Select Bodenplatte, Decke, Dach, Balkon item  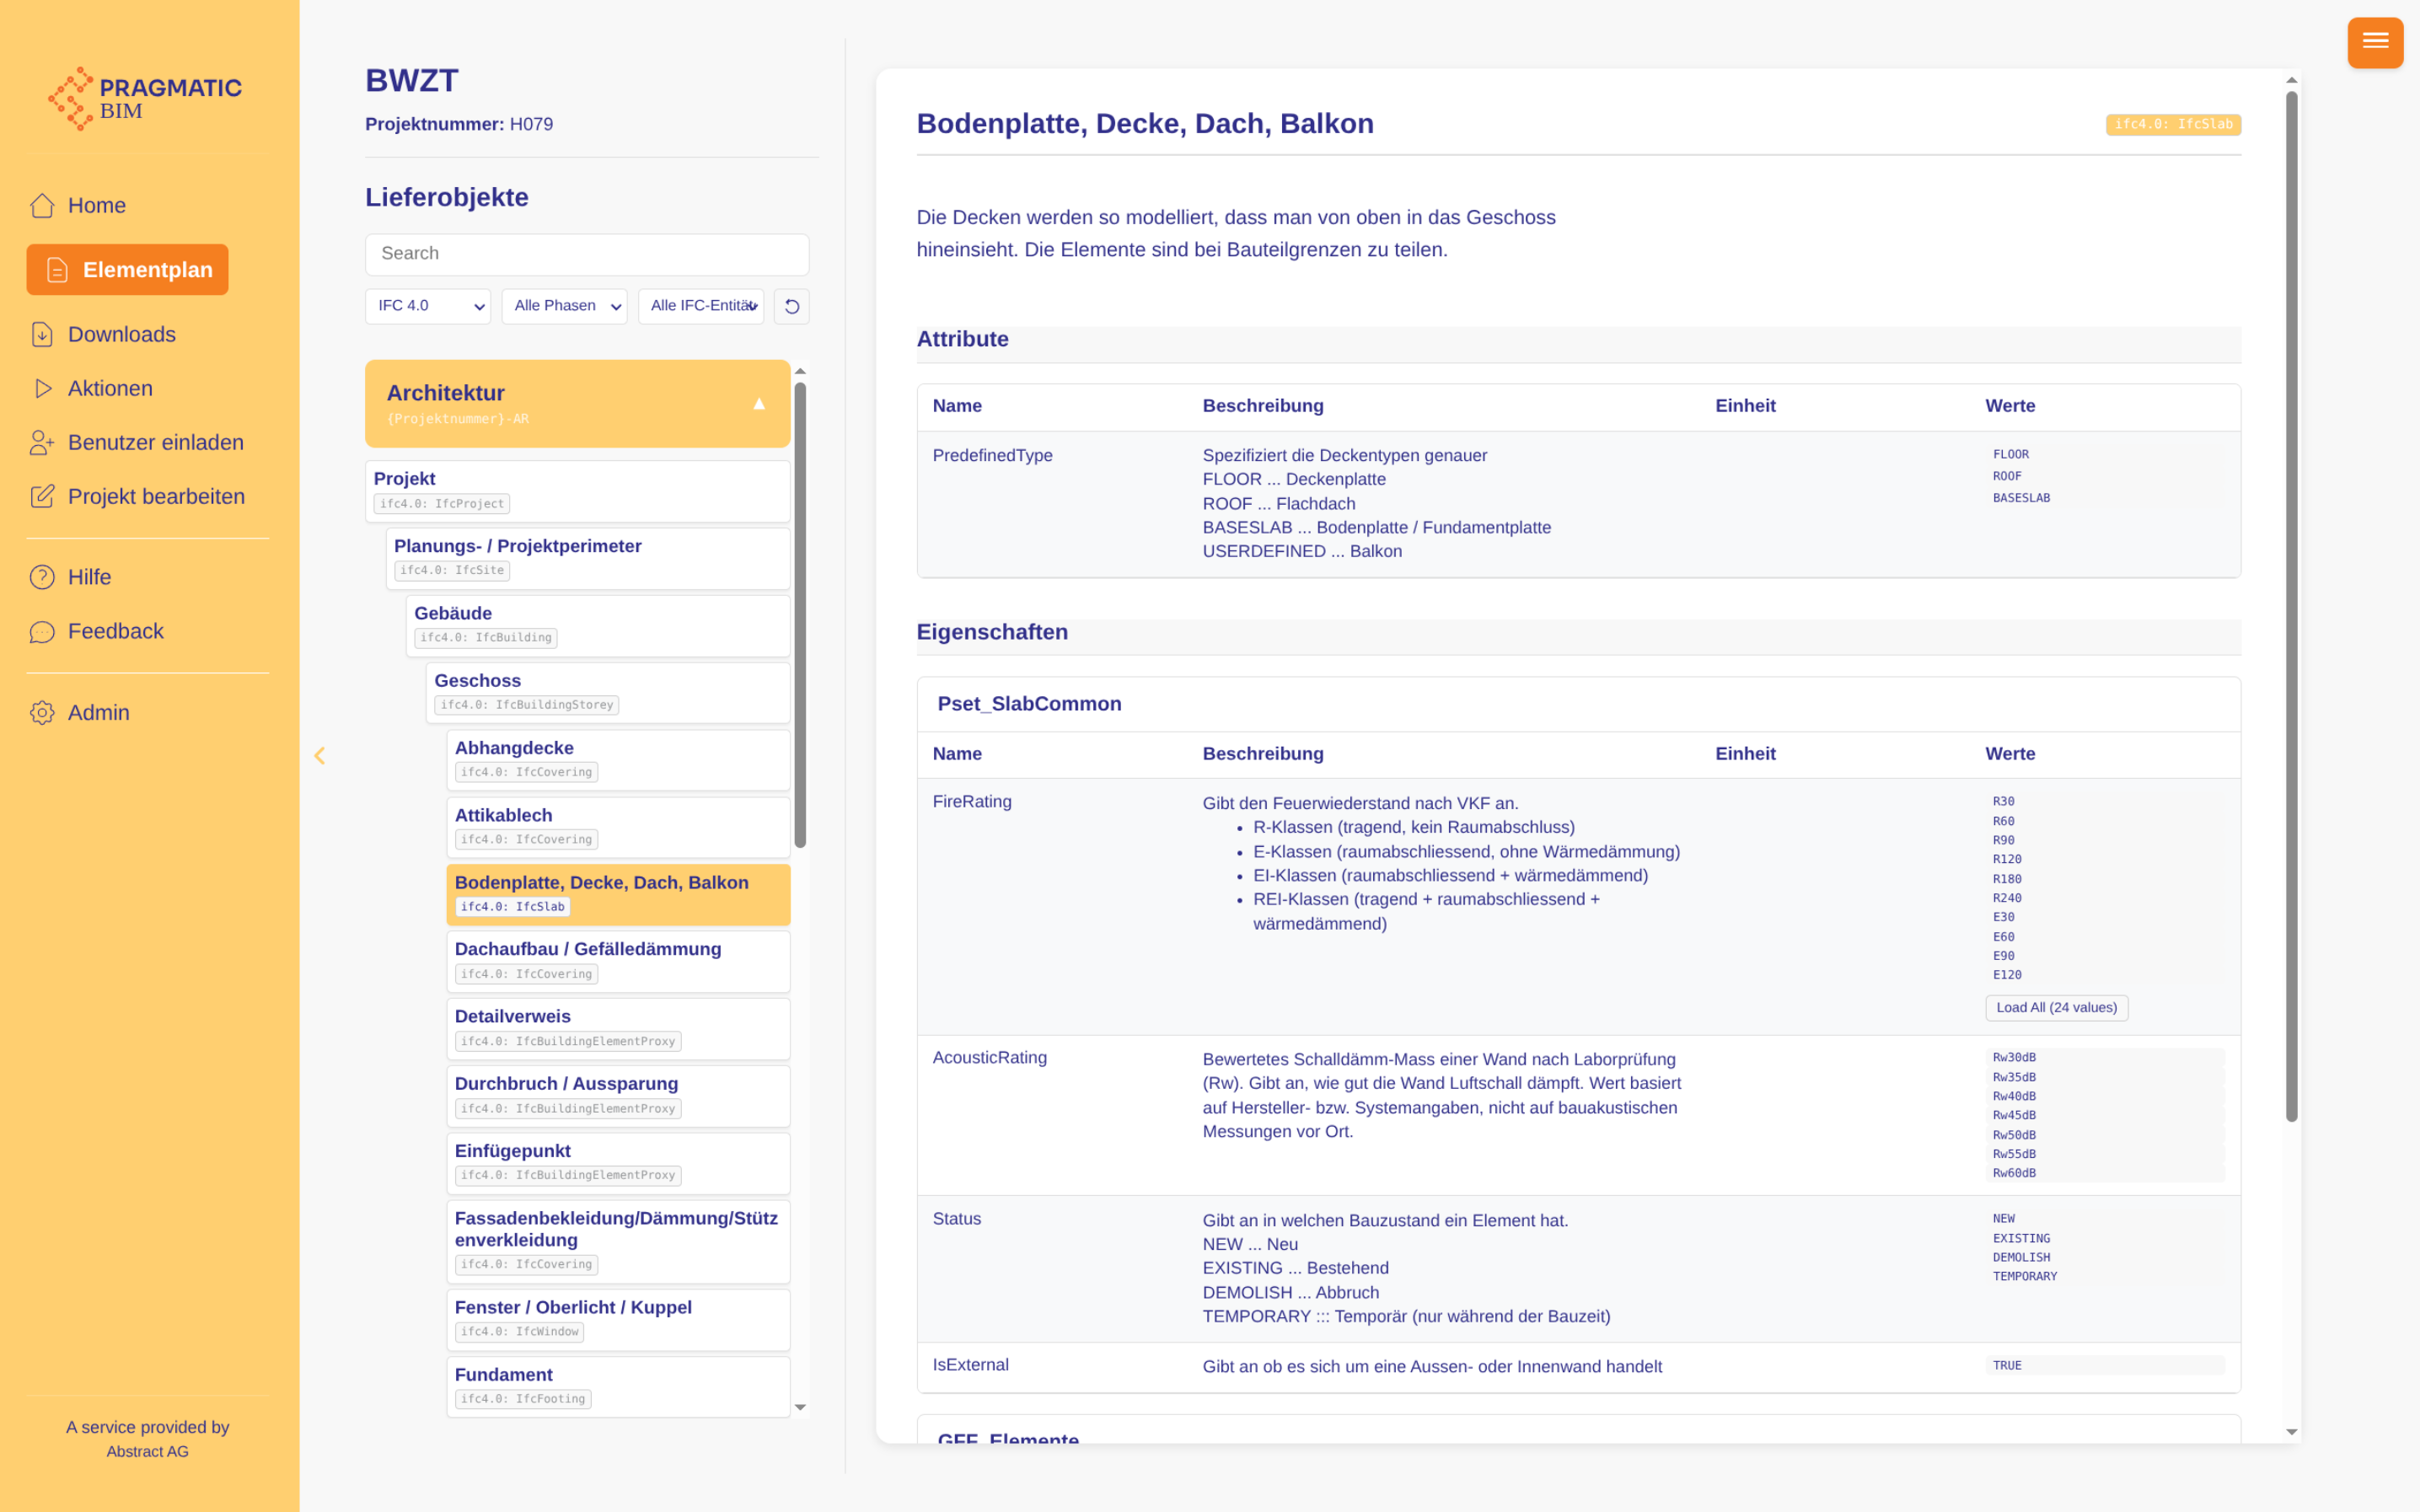pyautogui.click(x=618, y=894)
